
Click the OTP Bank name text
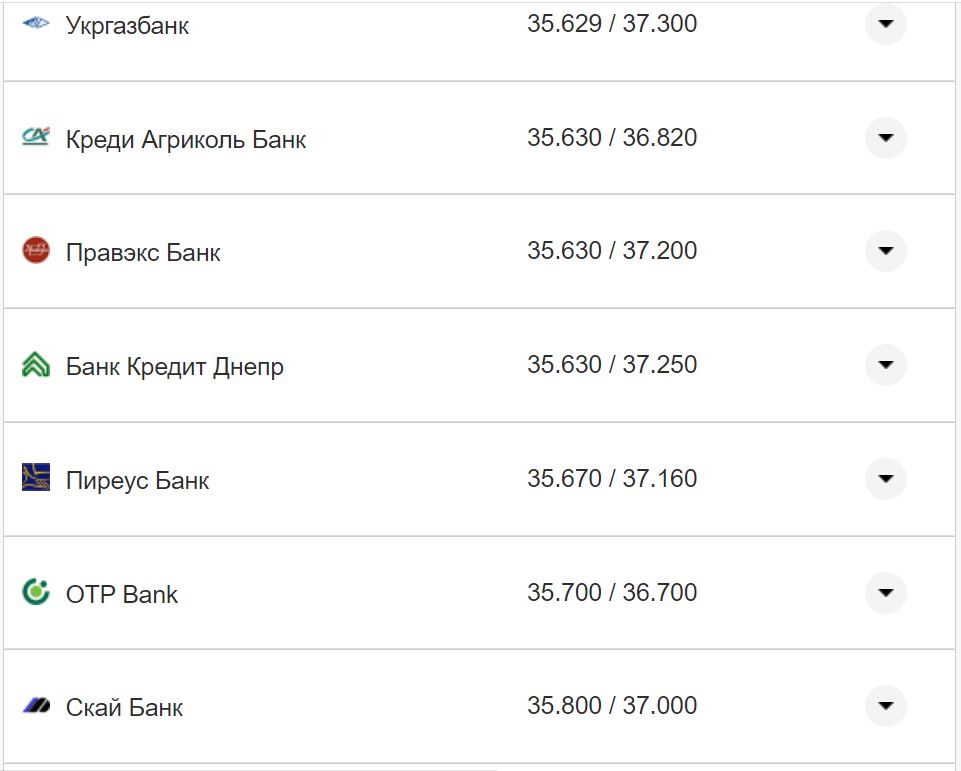pyautogui.click(x=122, y=594)
